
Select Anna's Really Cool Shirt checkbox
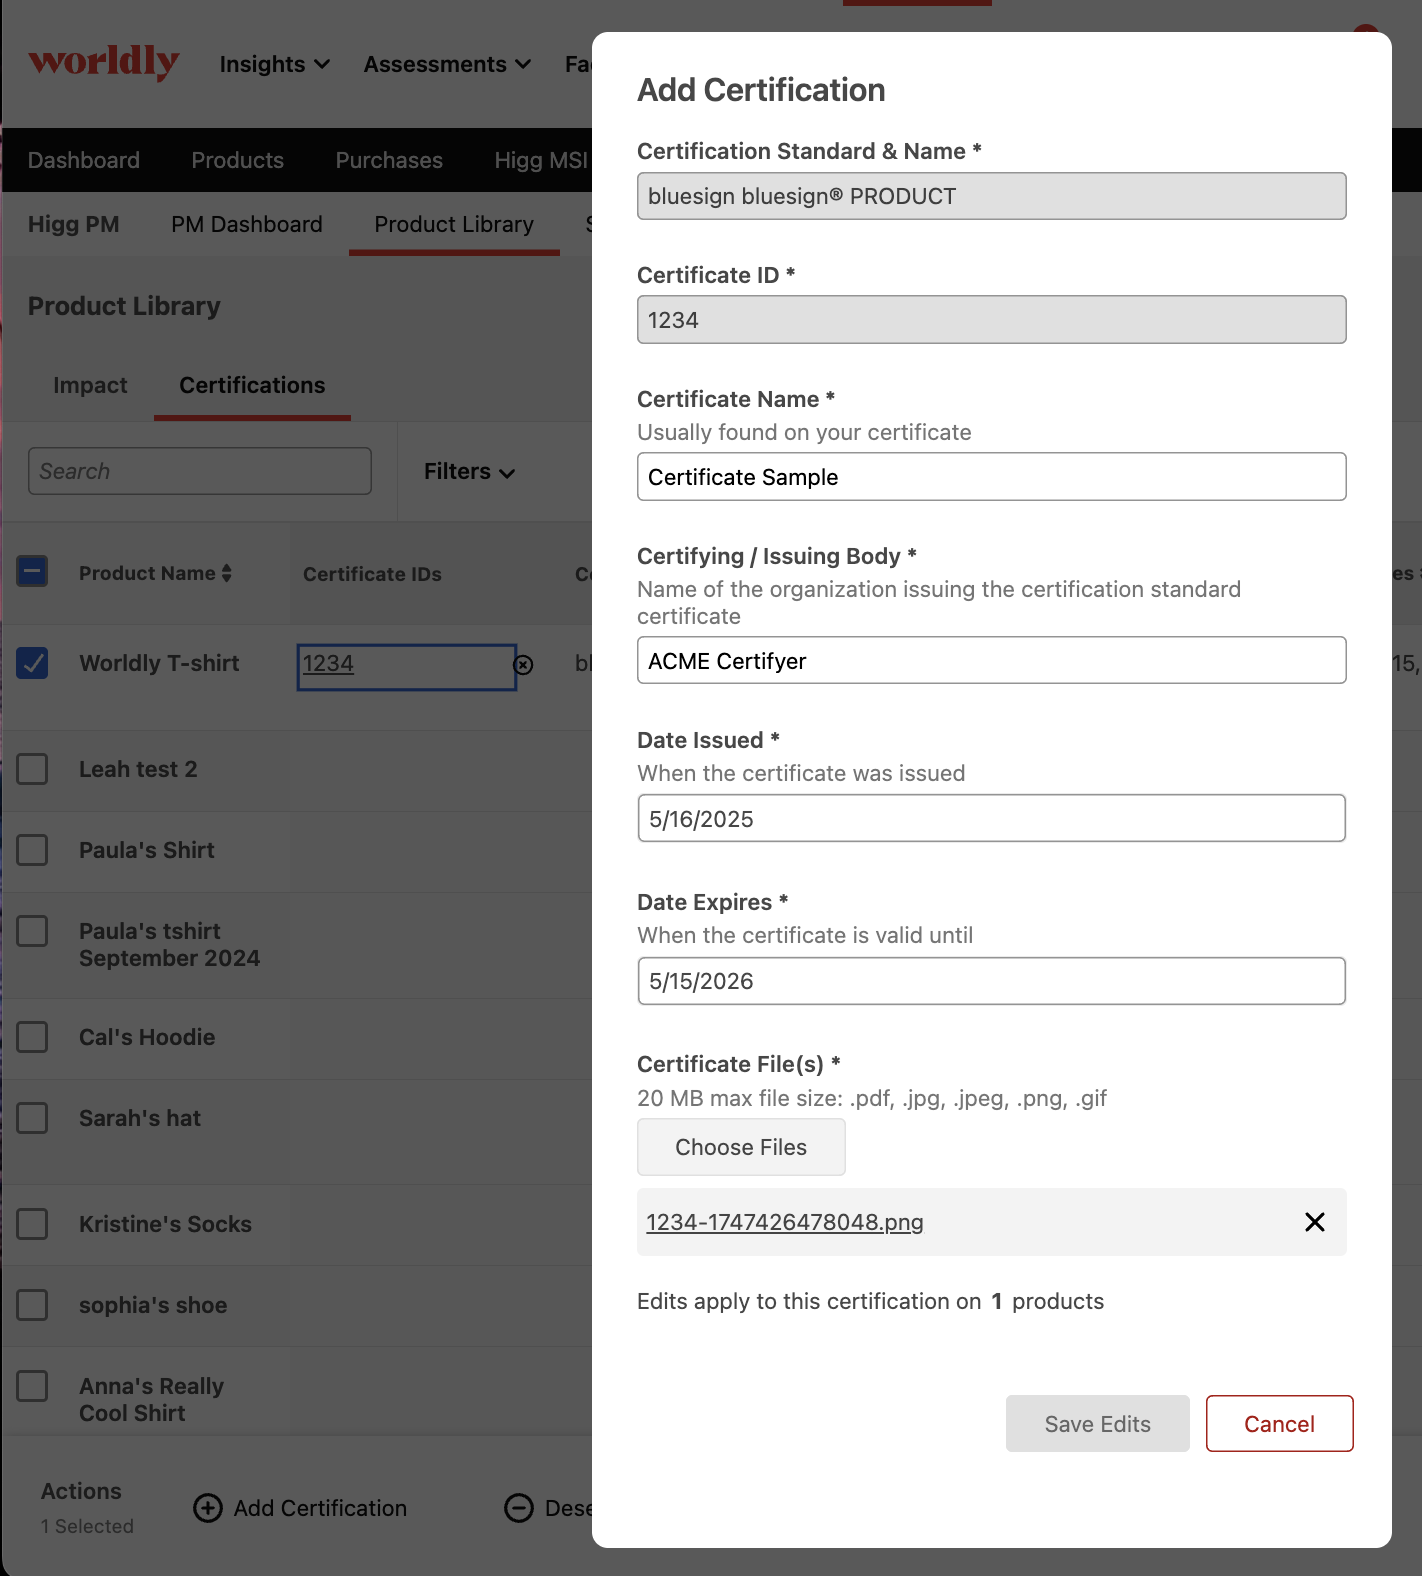point(32,1386)
